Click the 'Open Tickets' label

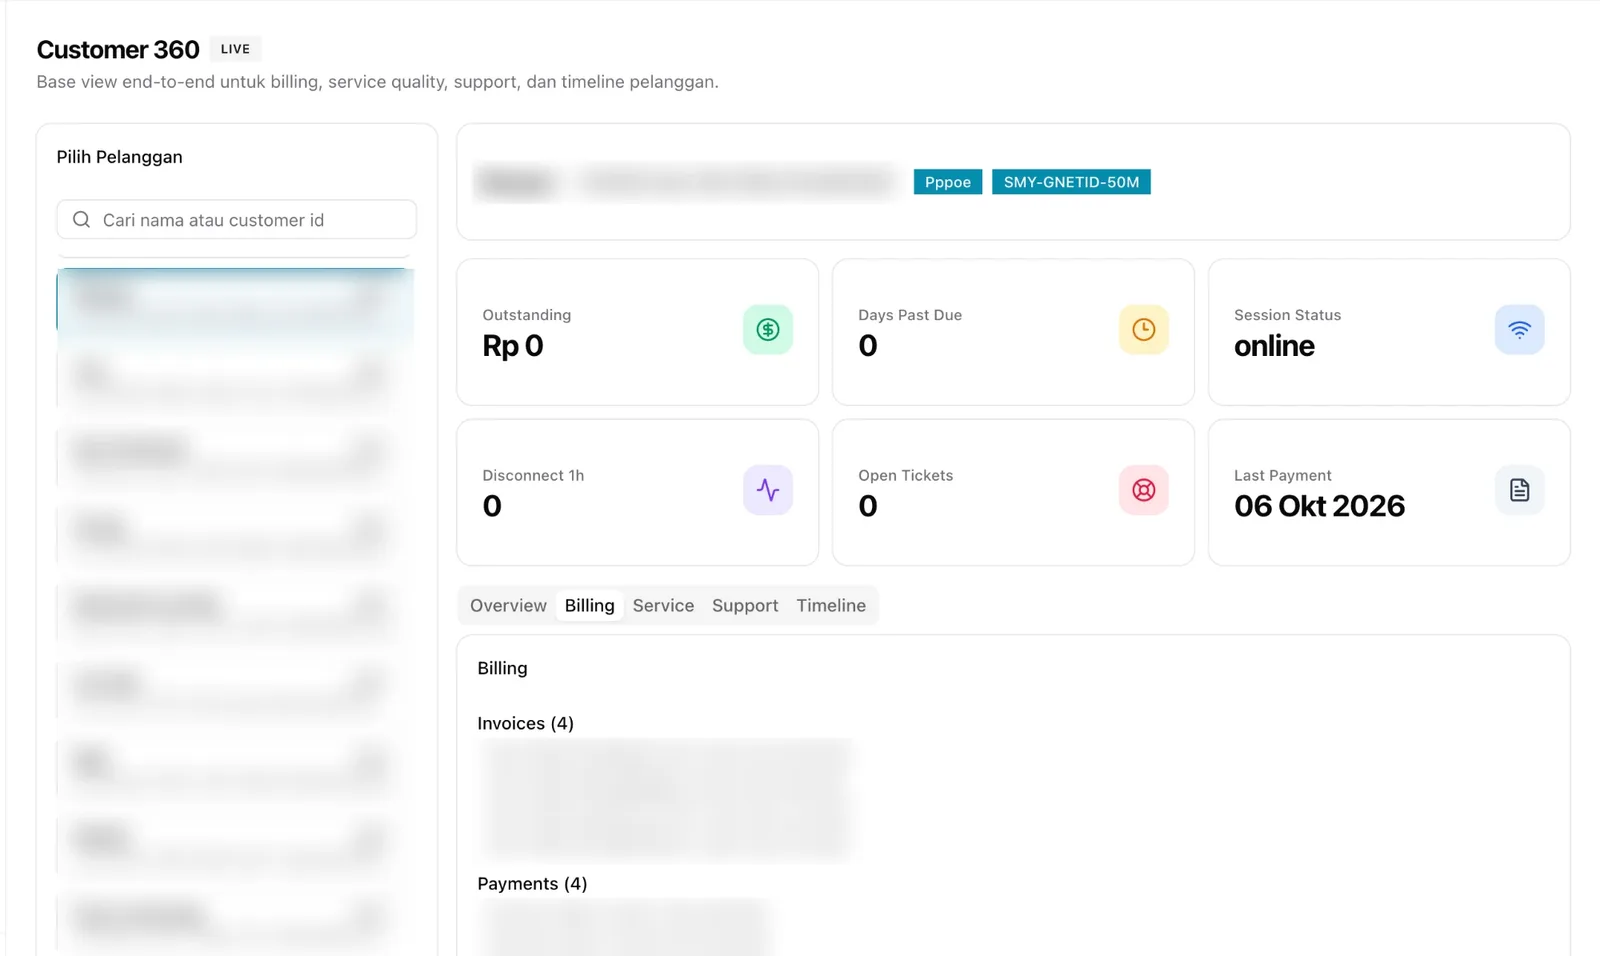tap(906, 476)
